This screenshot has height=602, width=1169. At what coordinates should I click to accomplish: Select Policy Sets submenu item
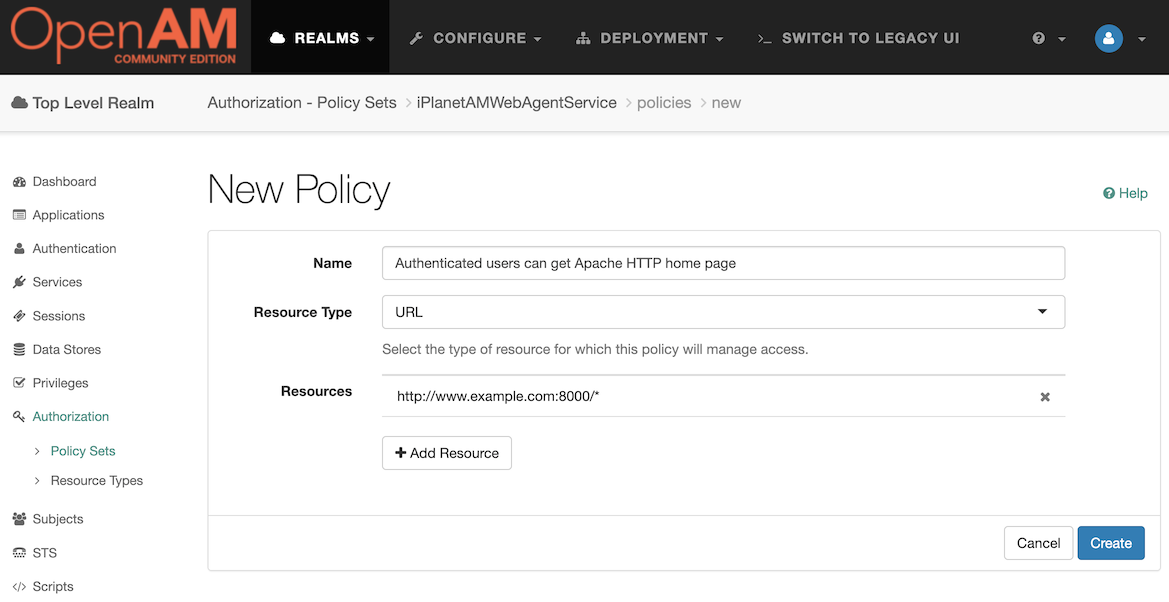(x=83, y=451)
